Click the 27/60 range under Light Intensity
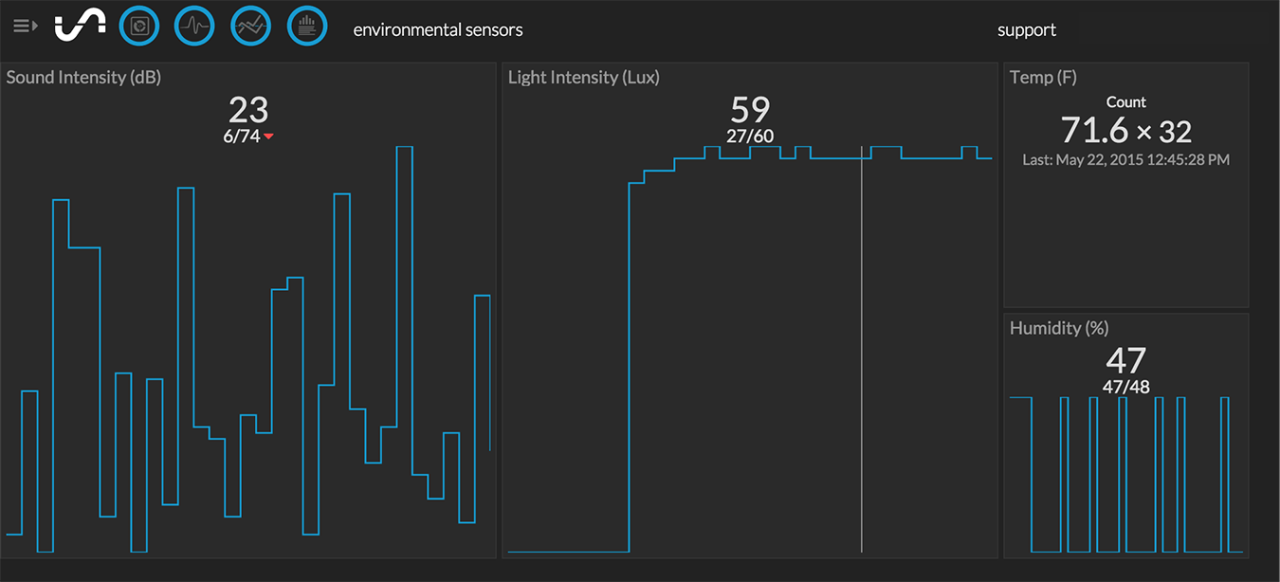The width and height of the screenshot is (1280, 582). tap(750, 137)
